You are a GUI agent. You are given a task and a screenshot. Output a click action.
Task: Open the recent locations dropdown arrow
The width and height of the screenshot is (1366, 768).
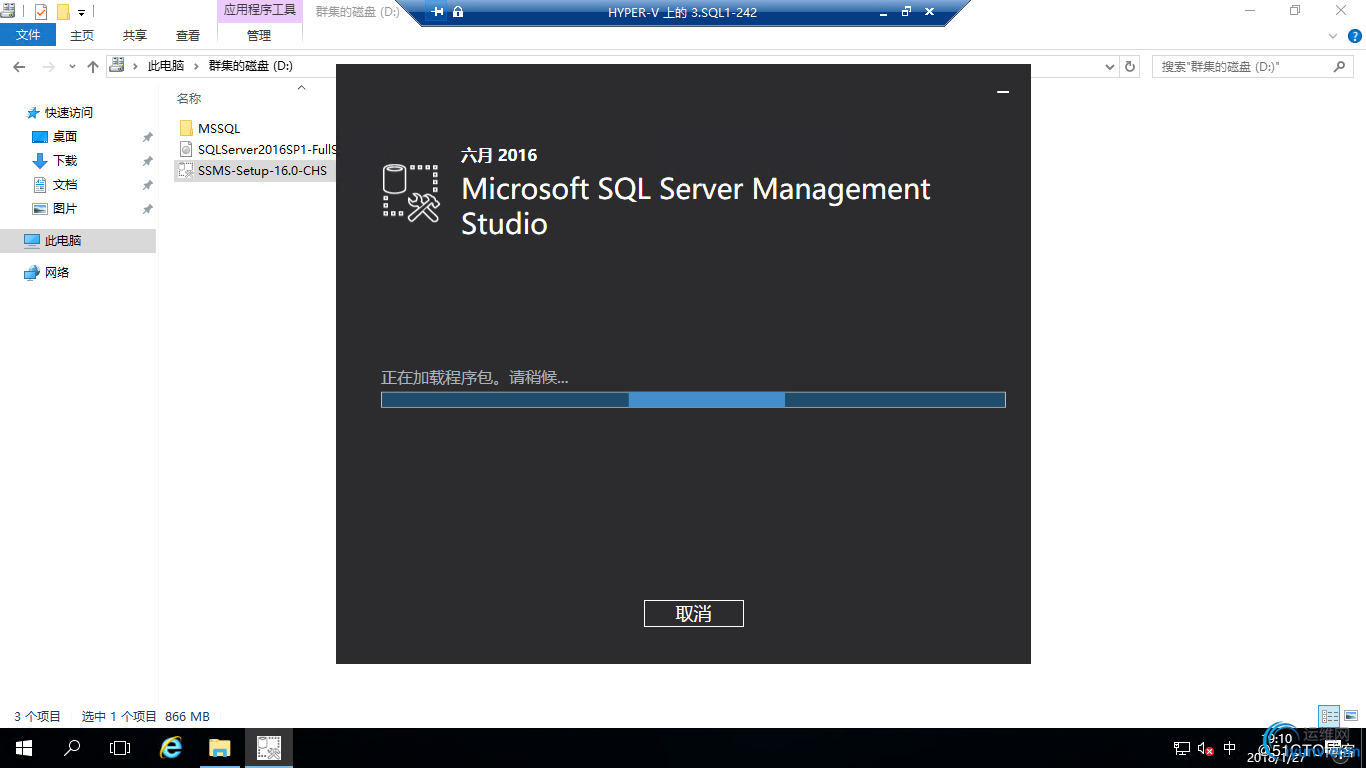pyautogui.click(x=72, y=67)
